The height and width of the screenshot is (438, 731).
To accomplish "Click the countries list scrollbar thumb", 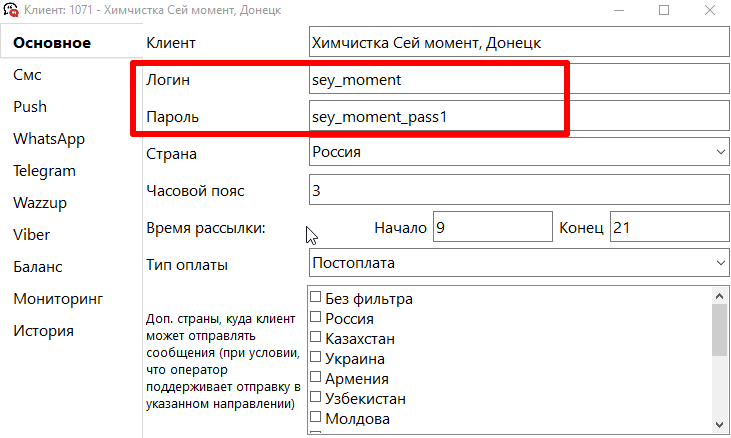I will pos(719,330).
